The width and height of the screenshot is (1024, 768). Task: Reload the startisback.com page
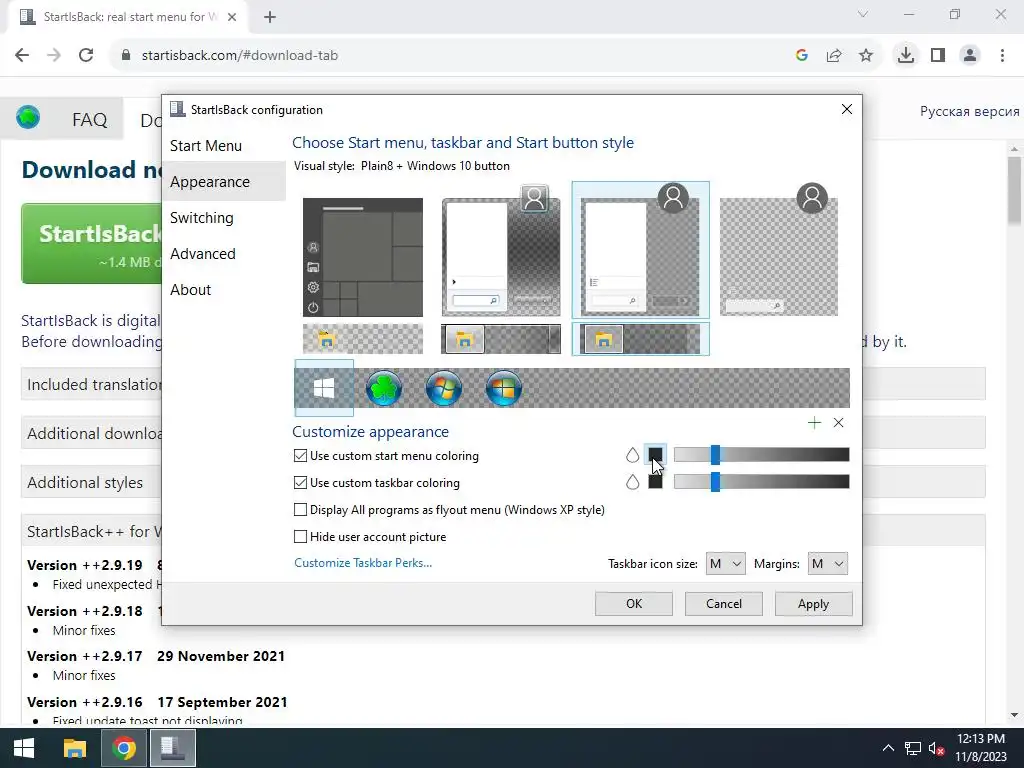(86, 56)
